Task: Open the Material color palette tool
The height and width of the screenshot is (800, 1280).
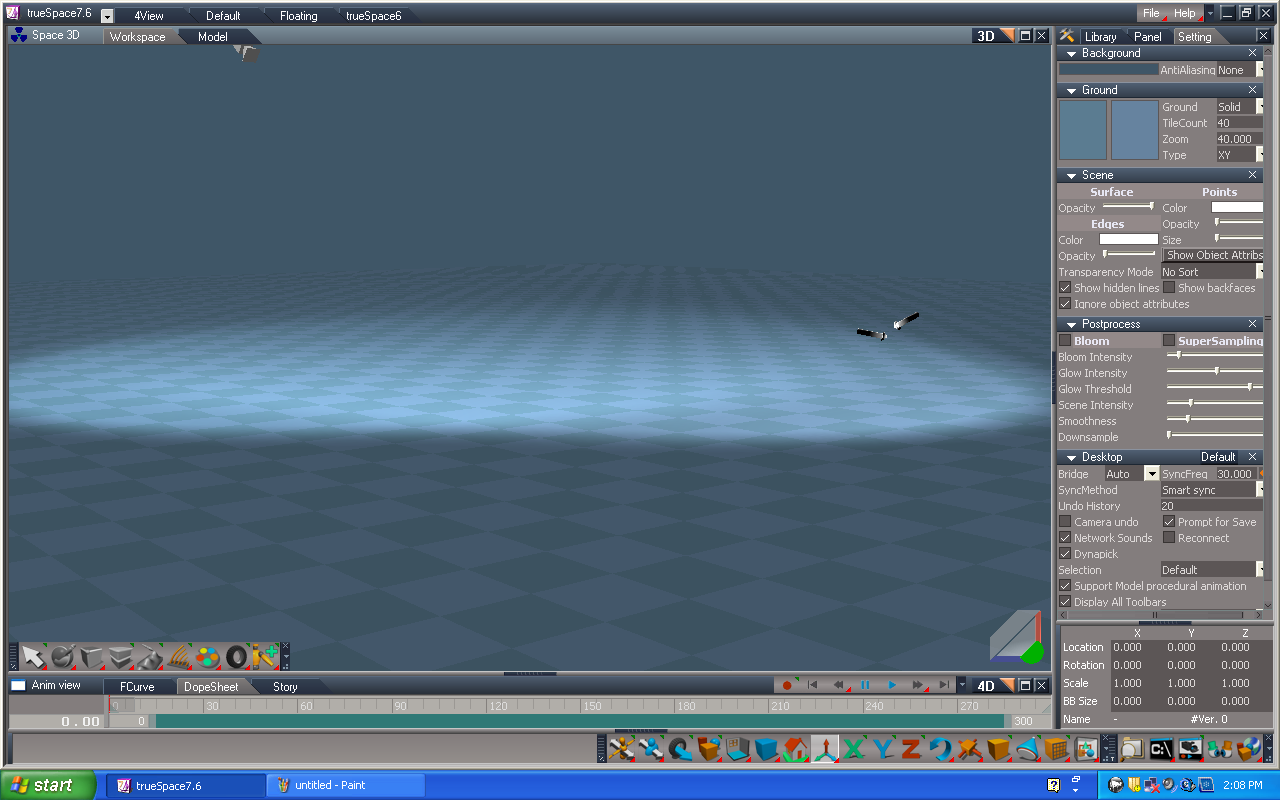Action: (206, 657)
